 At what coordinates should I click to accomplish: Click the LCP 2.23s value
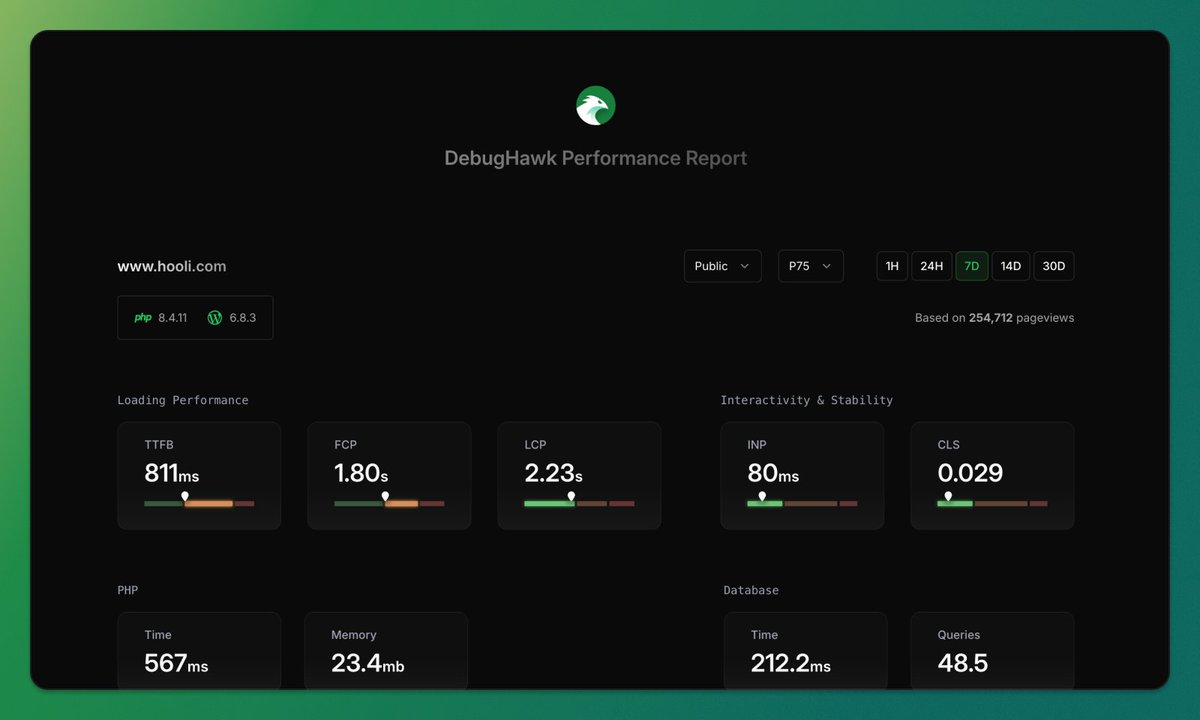(x=553, y=473)
